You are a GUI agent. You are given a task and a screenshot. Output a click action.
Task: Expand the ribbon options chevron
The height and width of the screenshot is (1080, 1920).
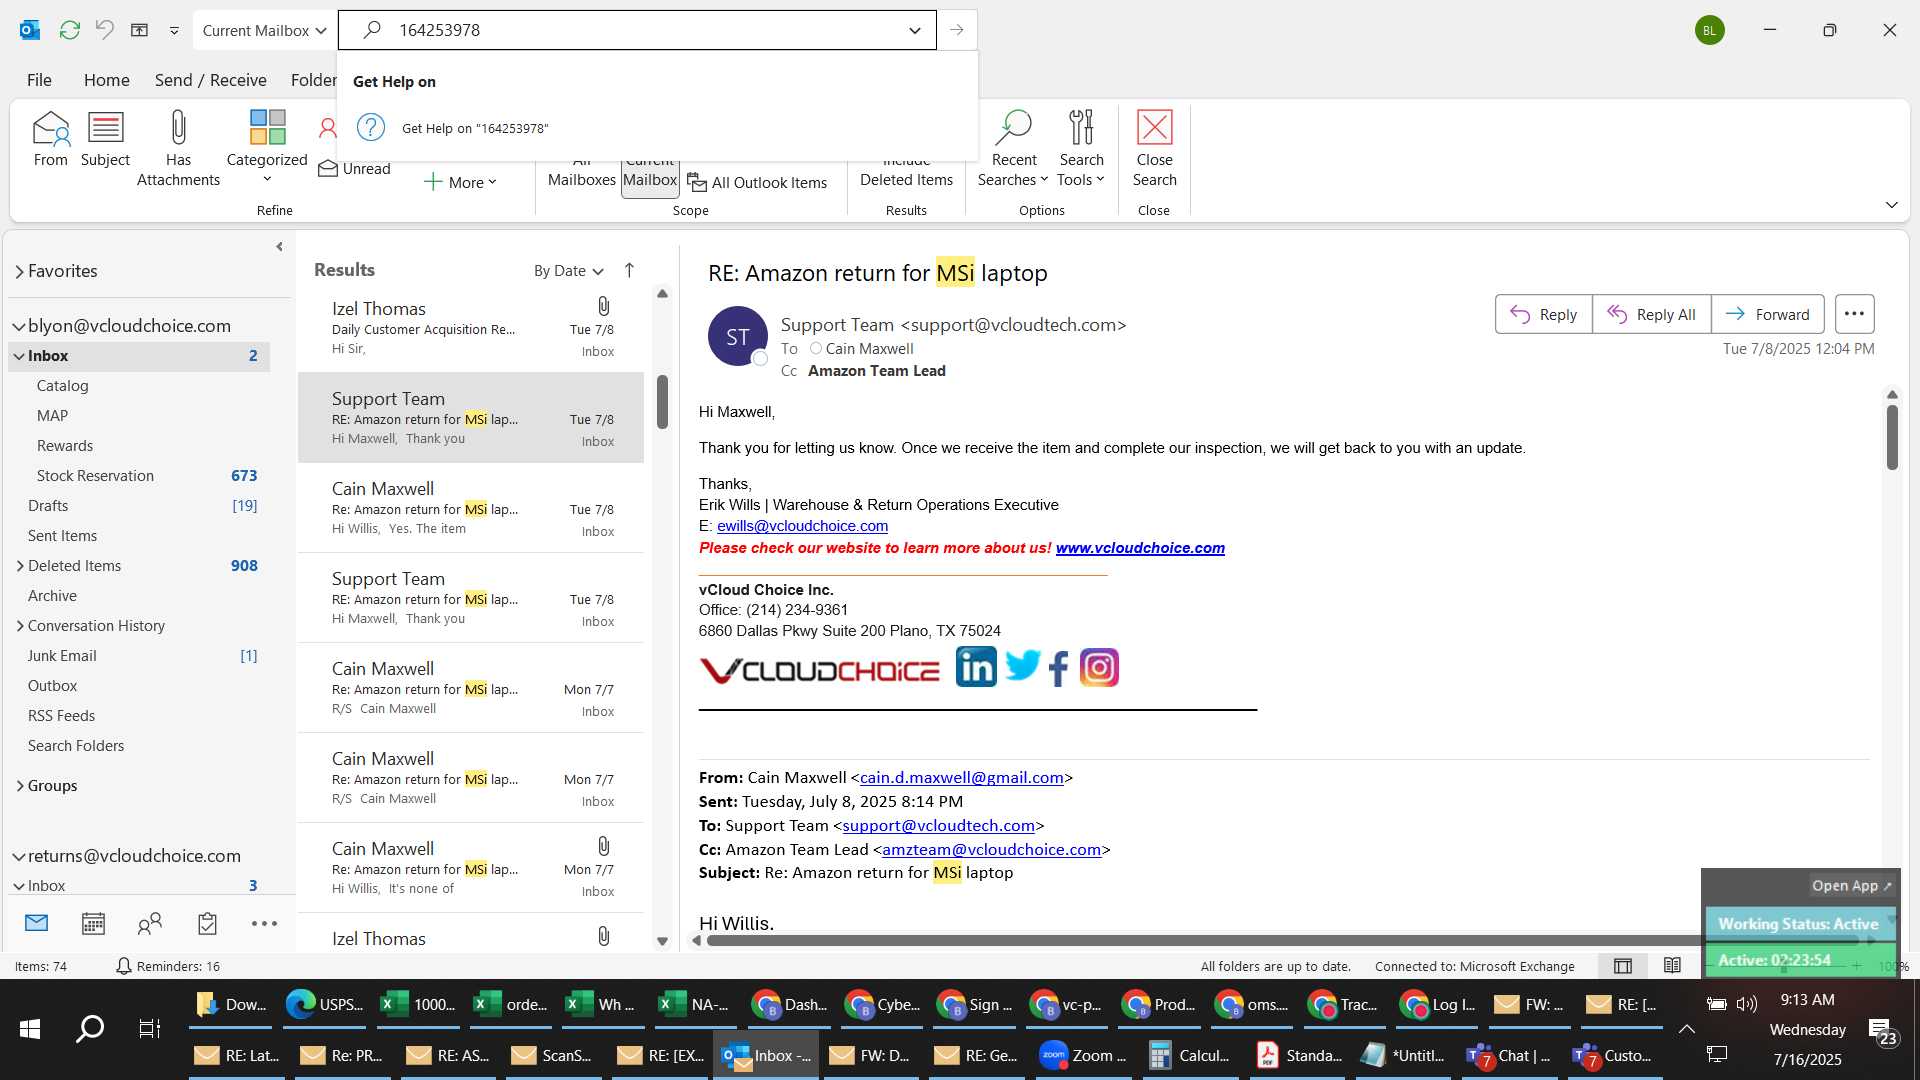tap(1891, 205)
